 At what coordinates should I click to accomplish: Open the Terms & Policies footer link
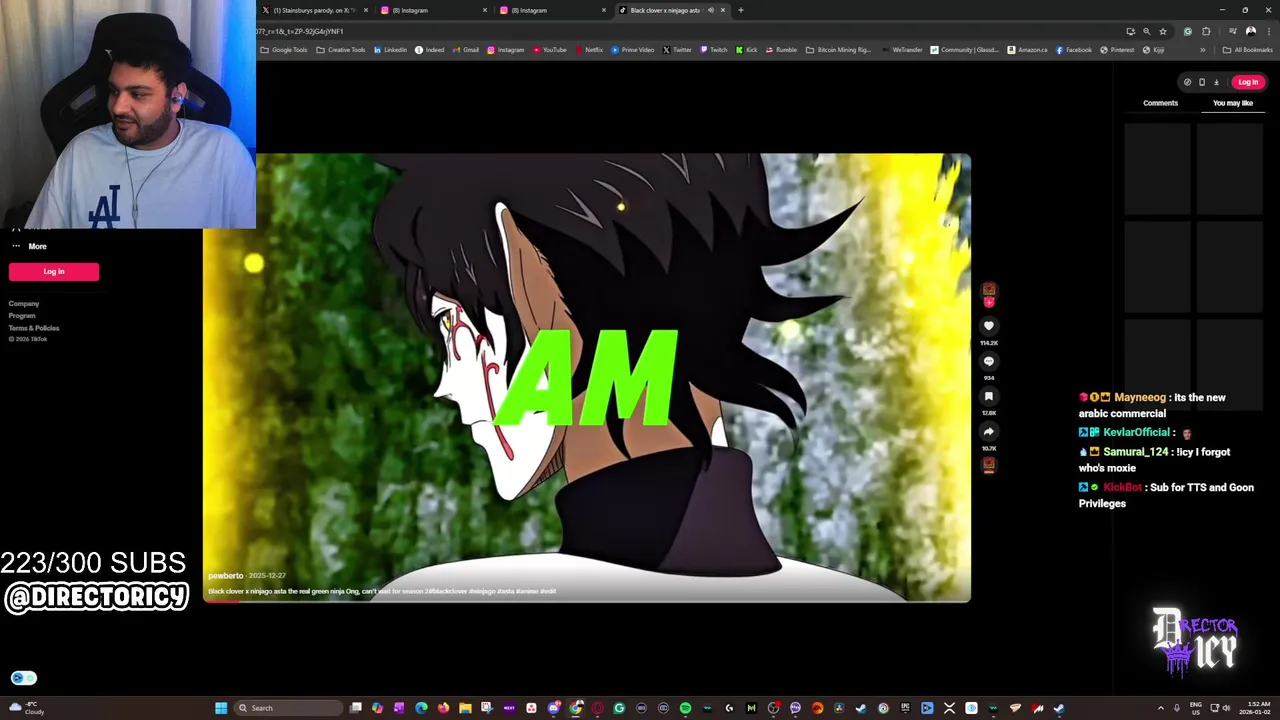point(34,328)
